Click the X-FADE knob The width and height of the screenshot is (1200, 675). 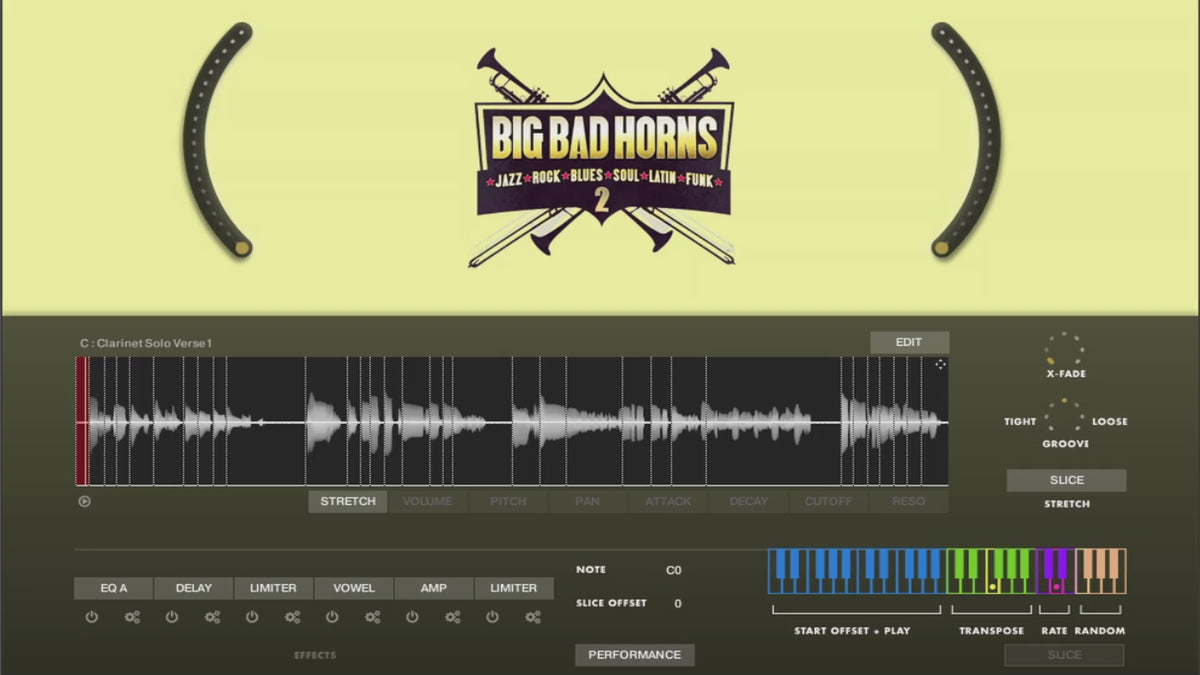point(1064,350)
